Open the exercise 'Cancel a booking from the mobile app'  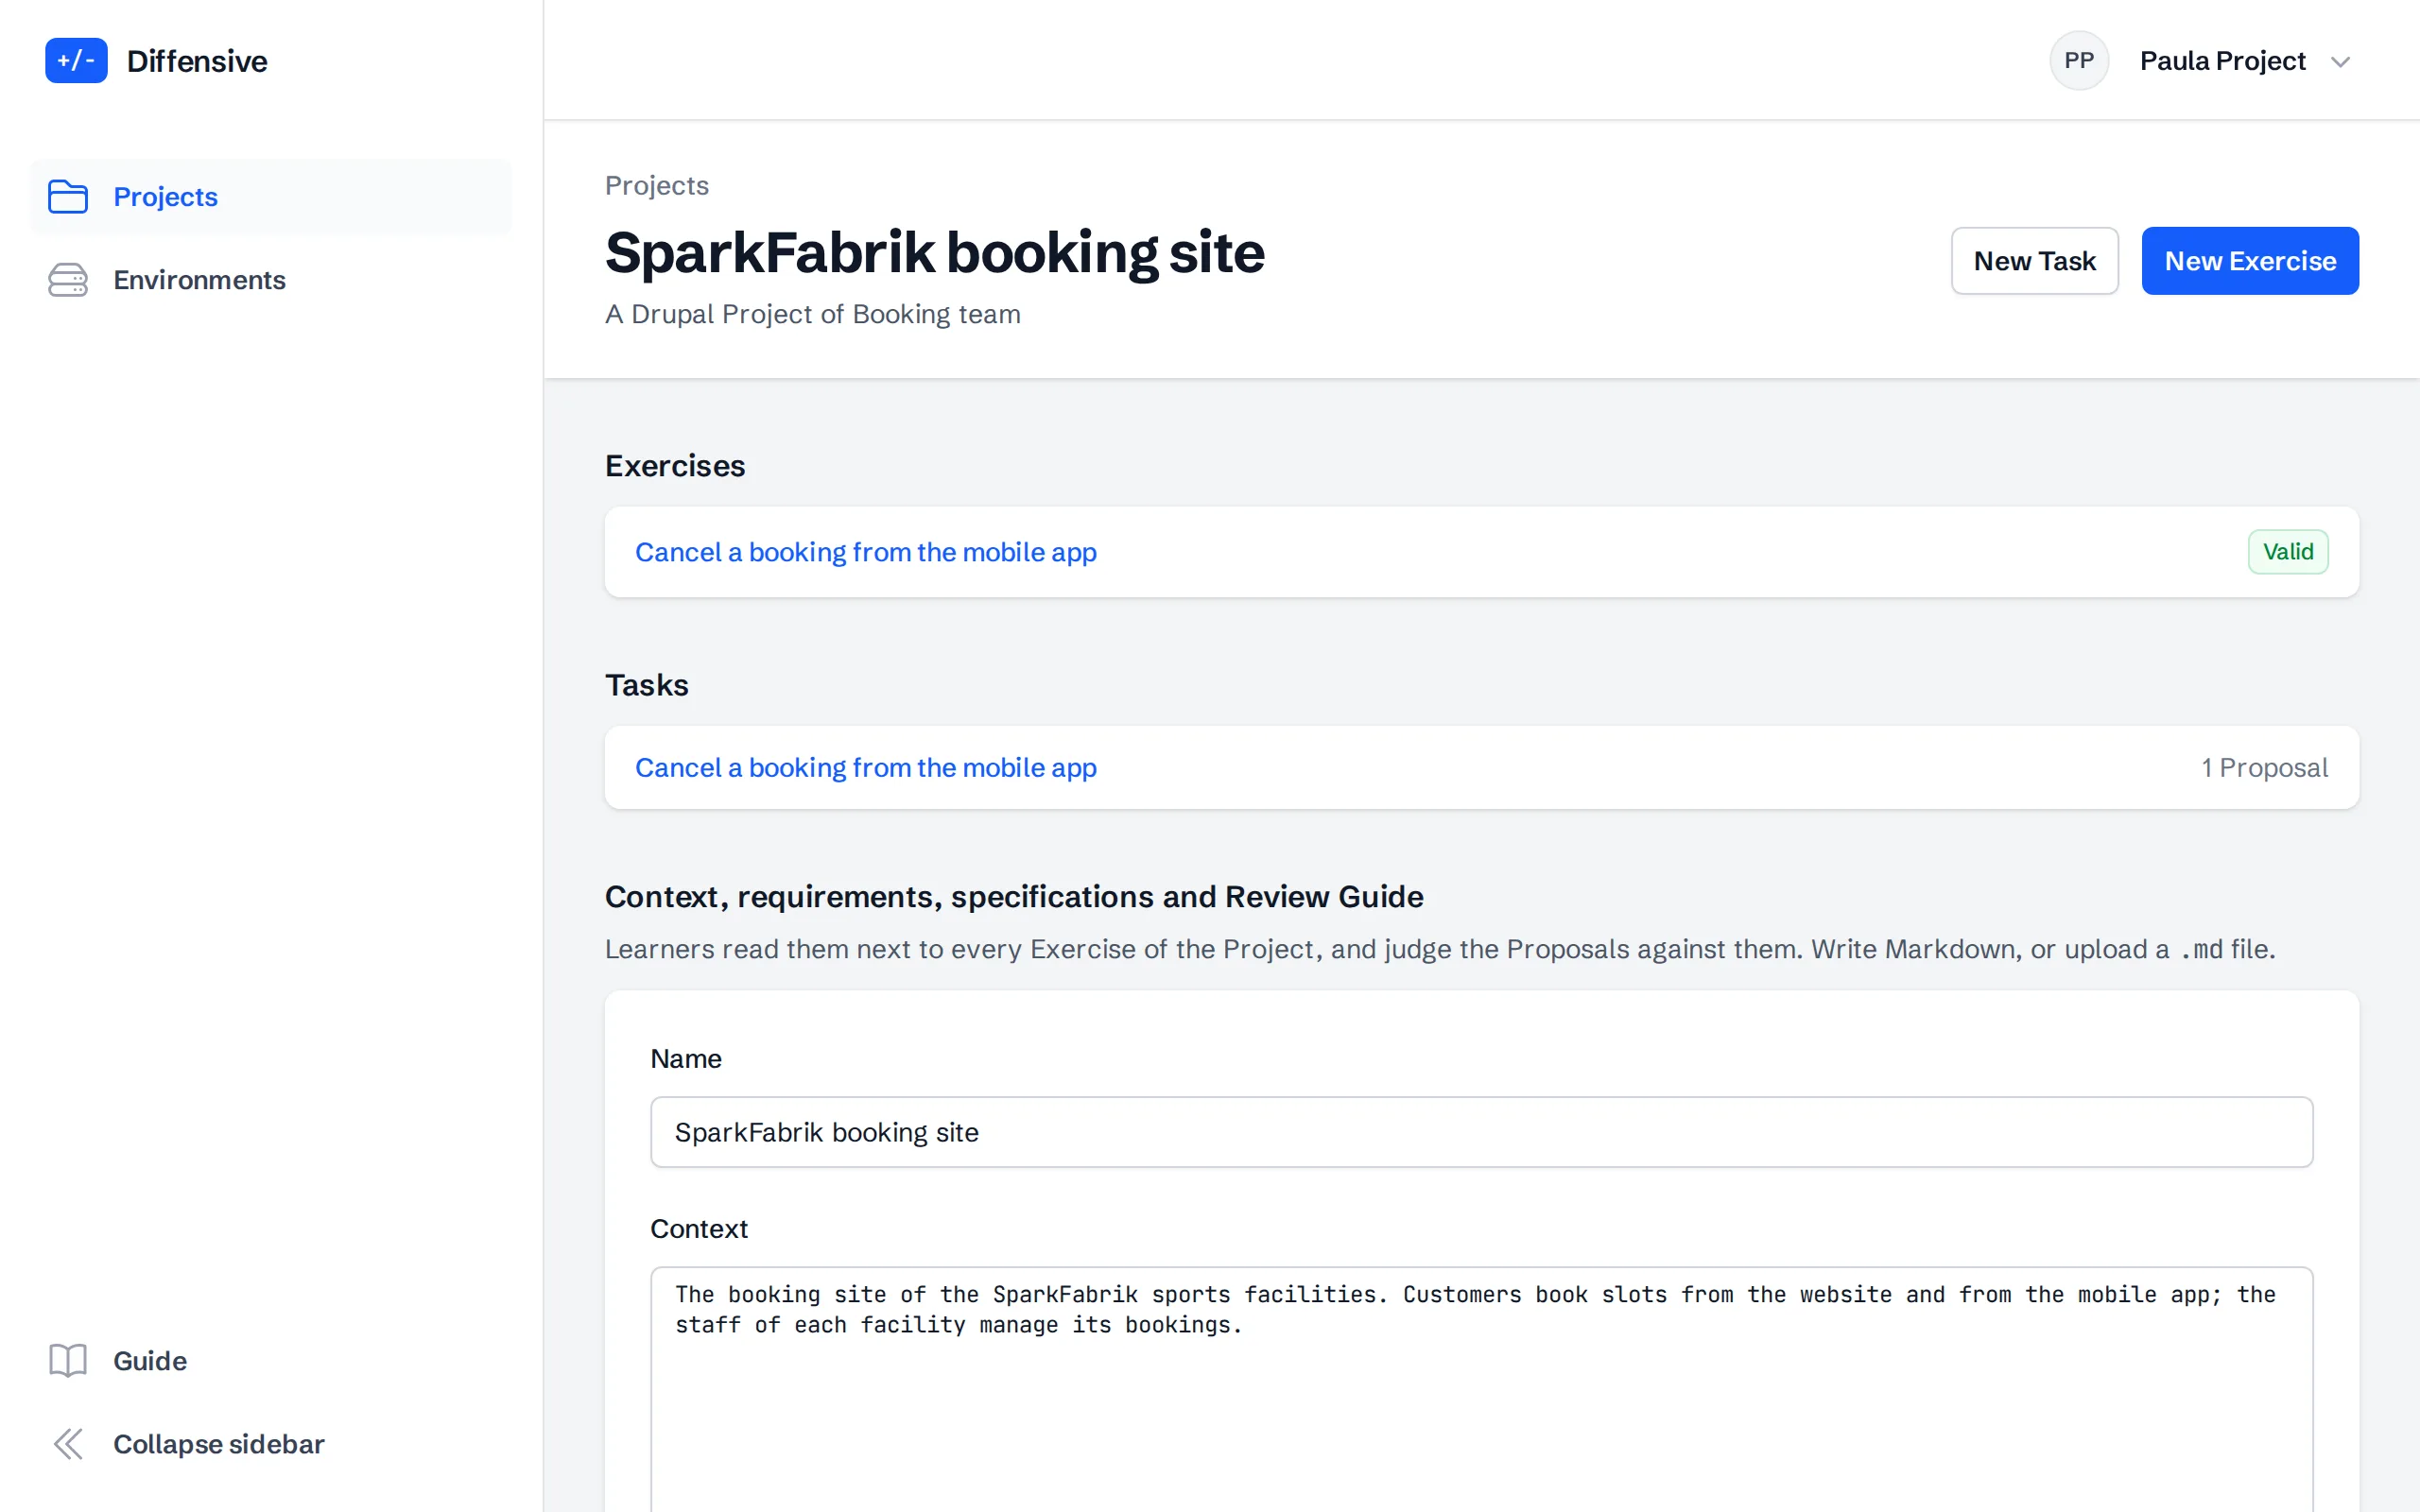(866, 552)
